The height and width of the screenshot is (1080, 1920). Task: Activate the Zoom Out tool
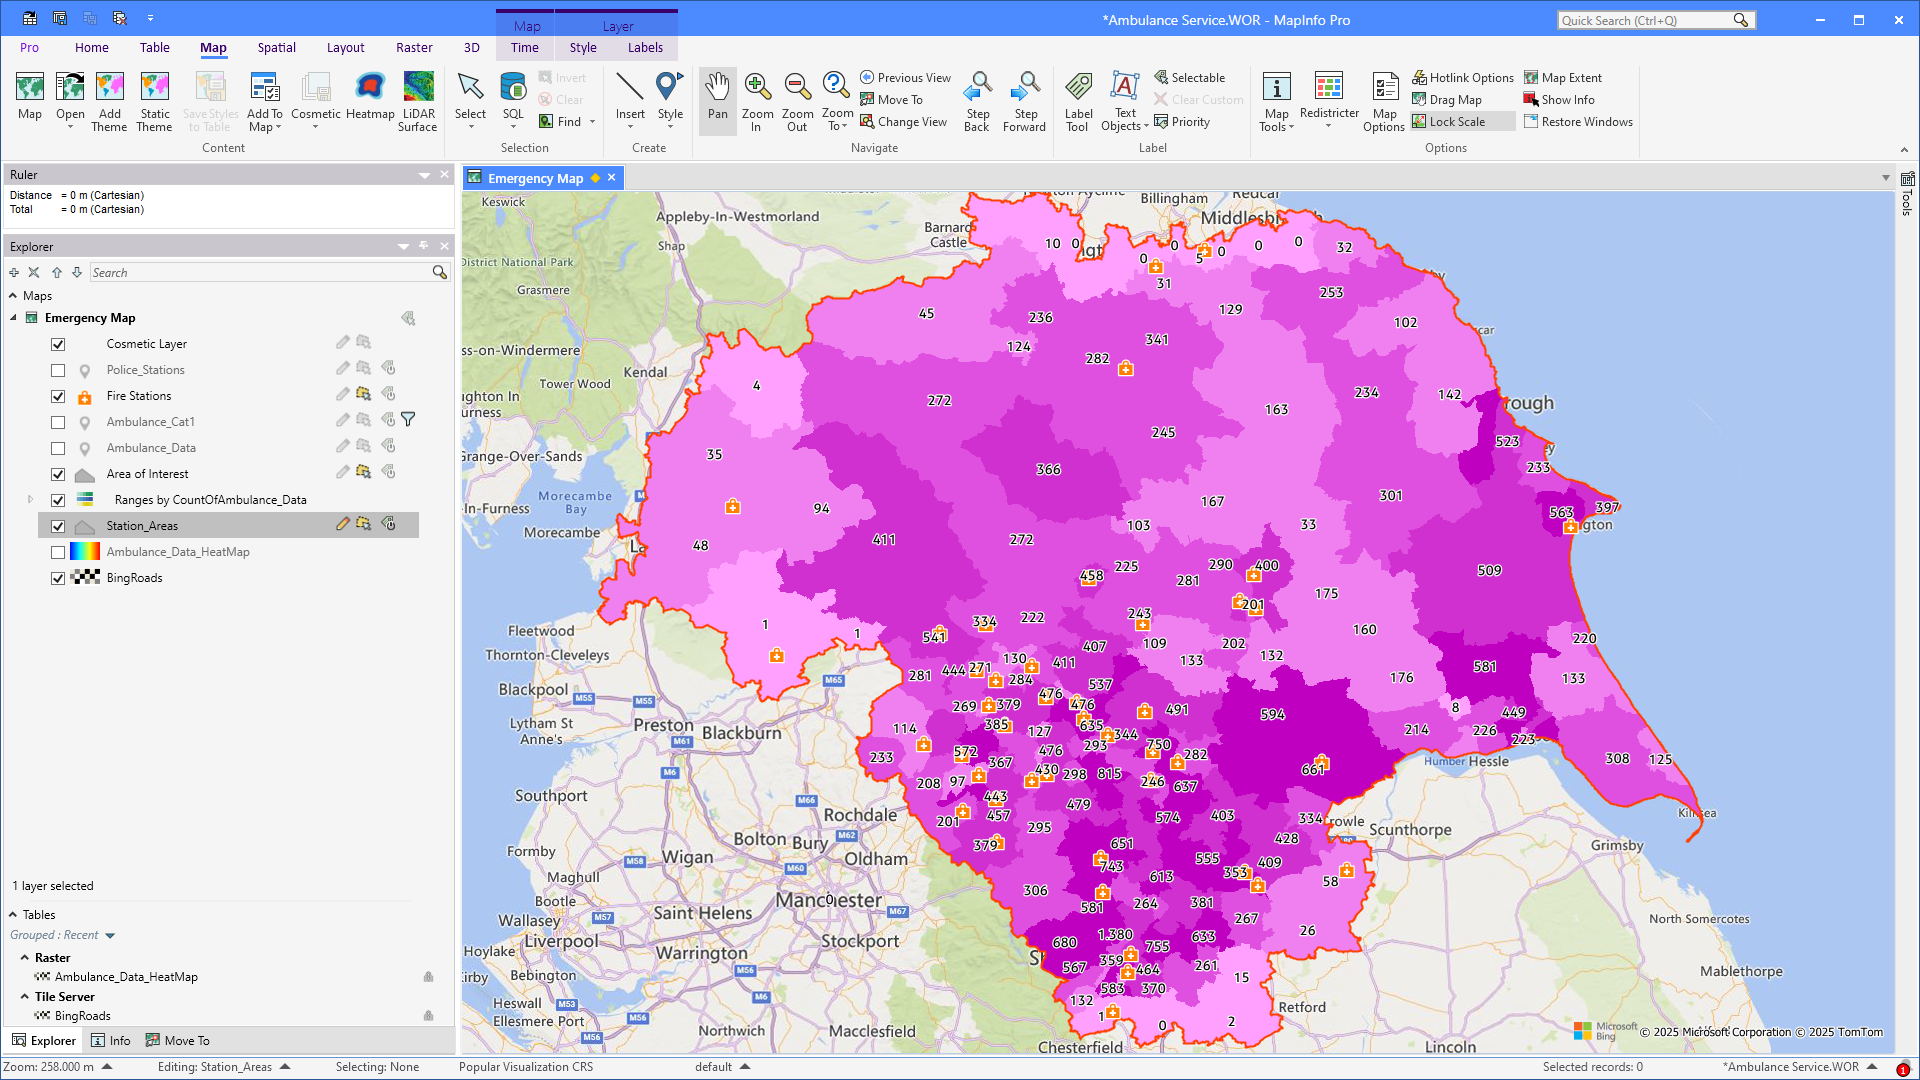pos(797,99)
